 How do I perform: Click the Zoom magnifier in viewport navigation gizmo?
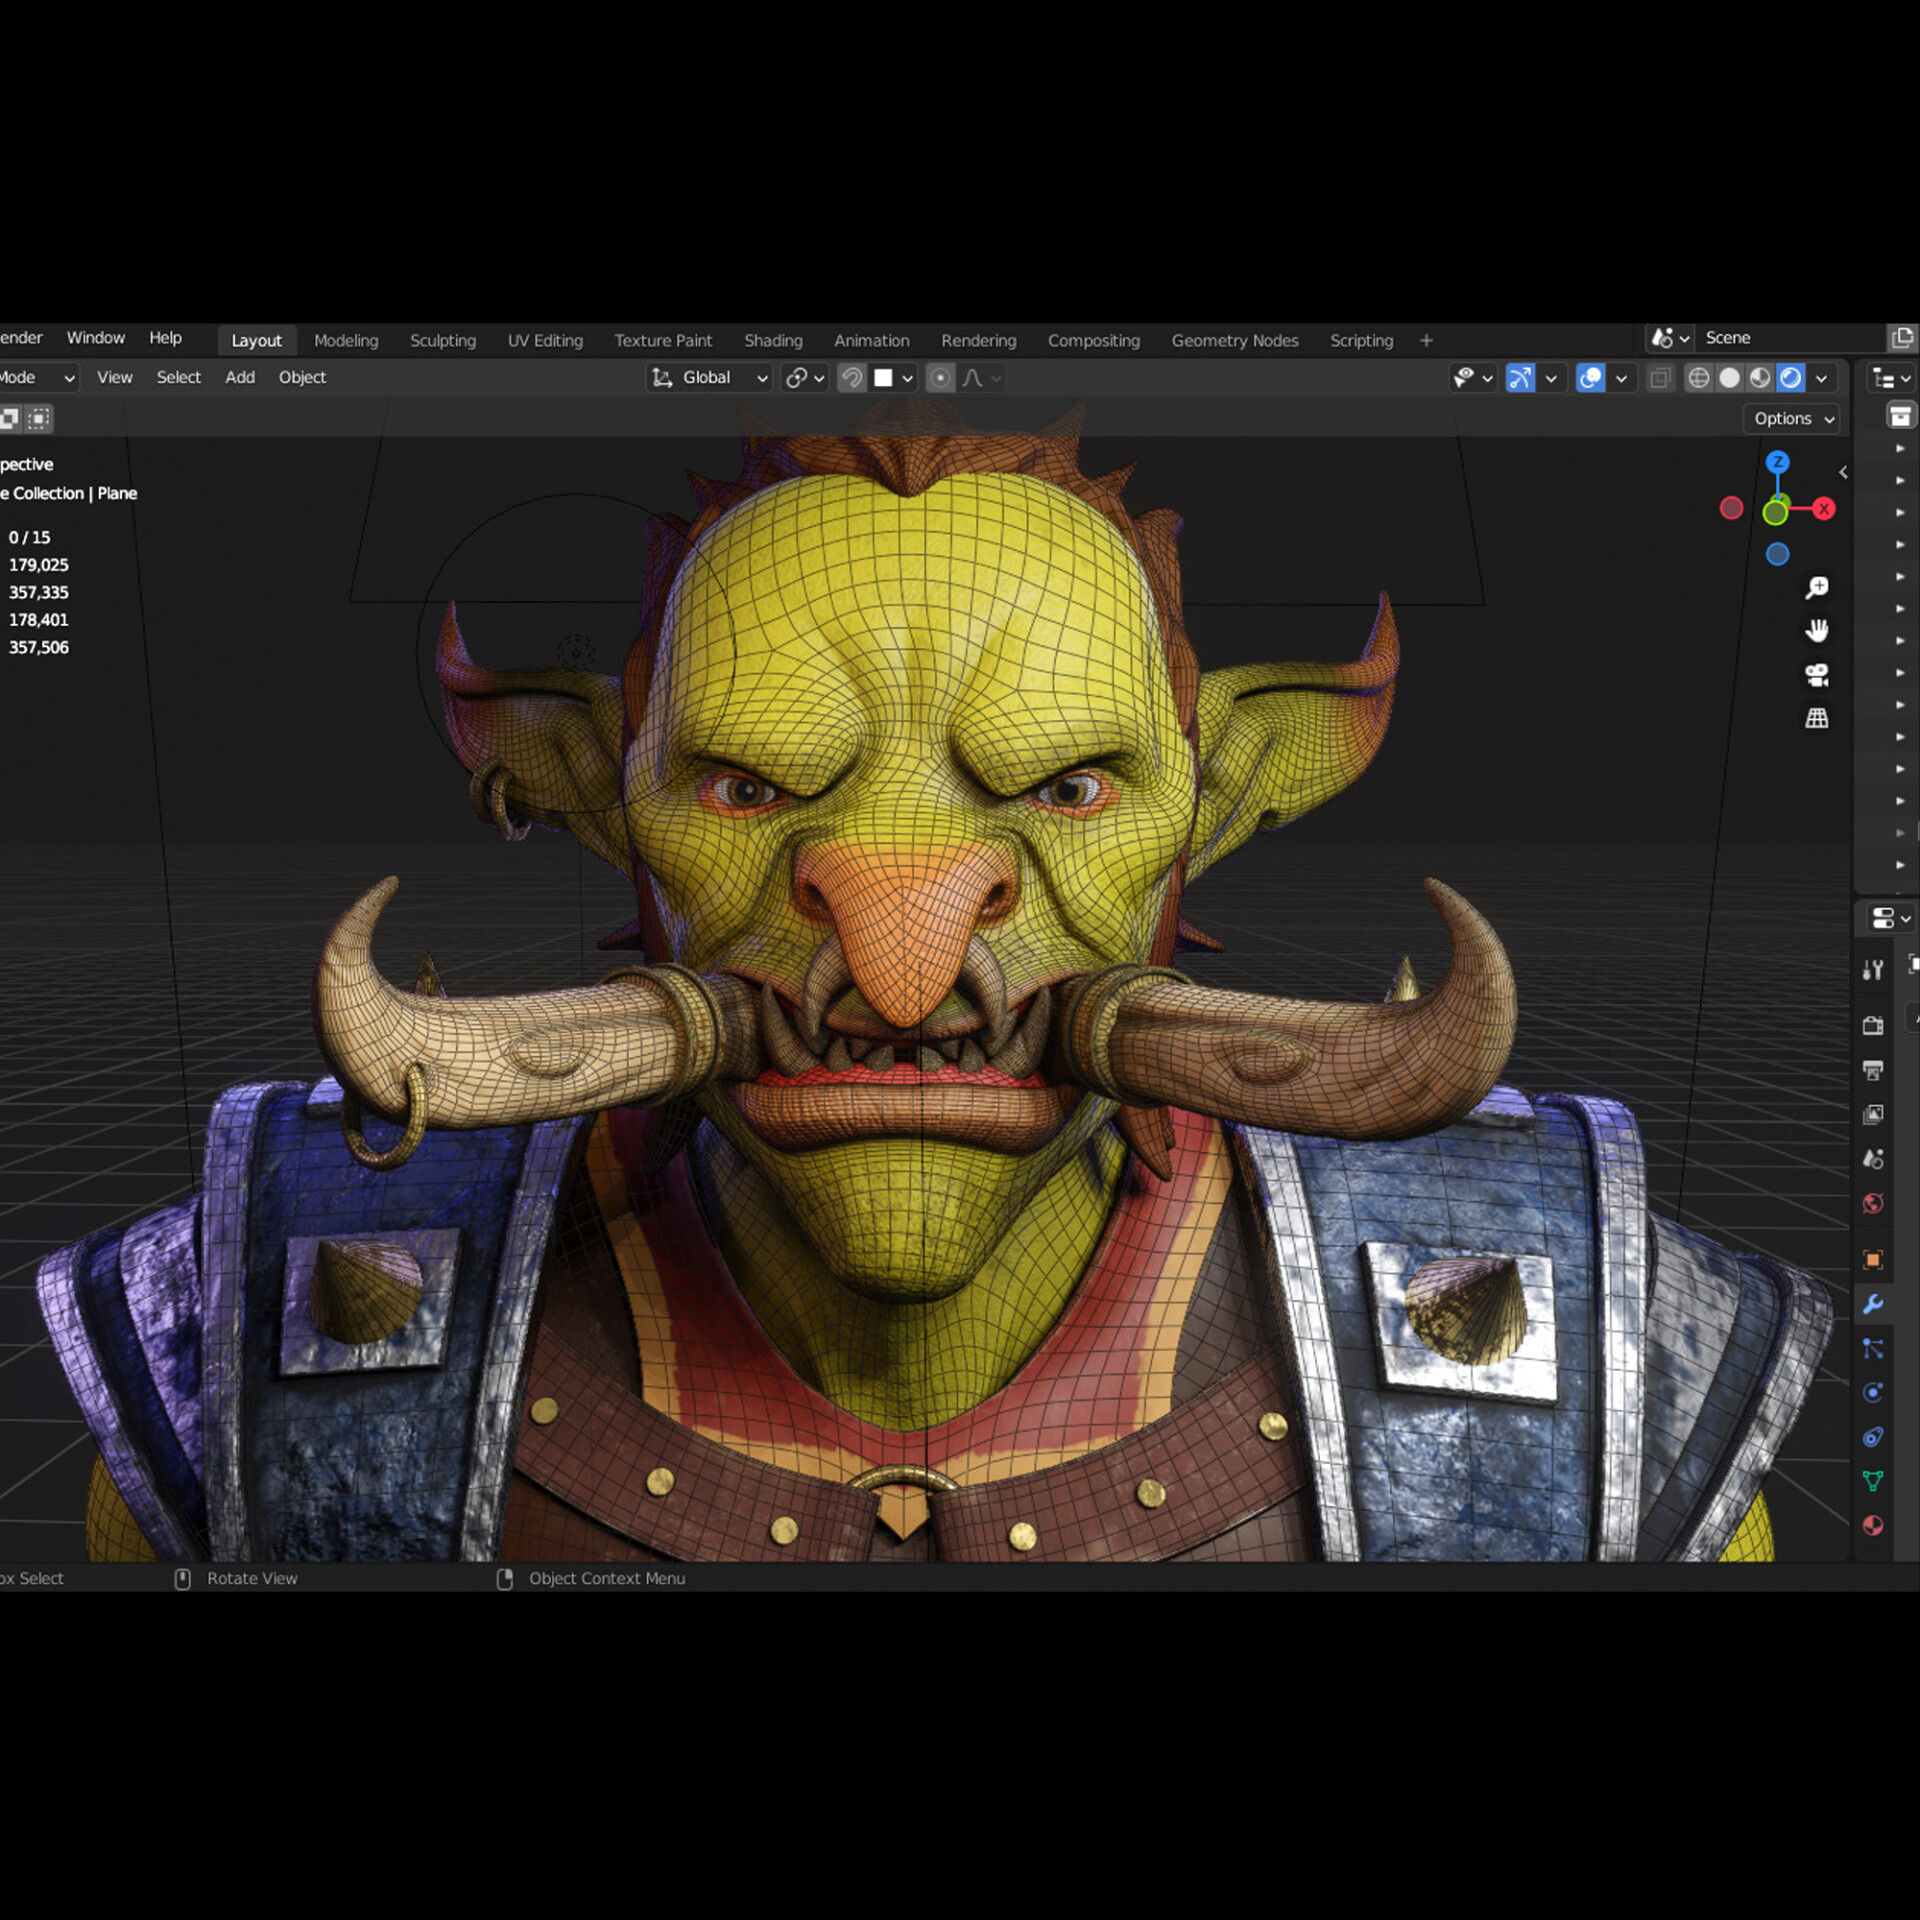coord(1818,586)
